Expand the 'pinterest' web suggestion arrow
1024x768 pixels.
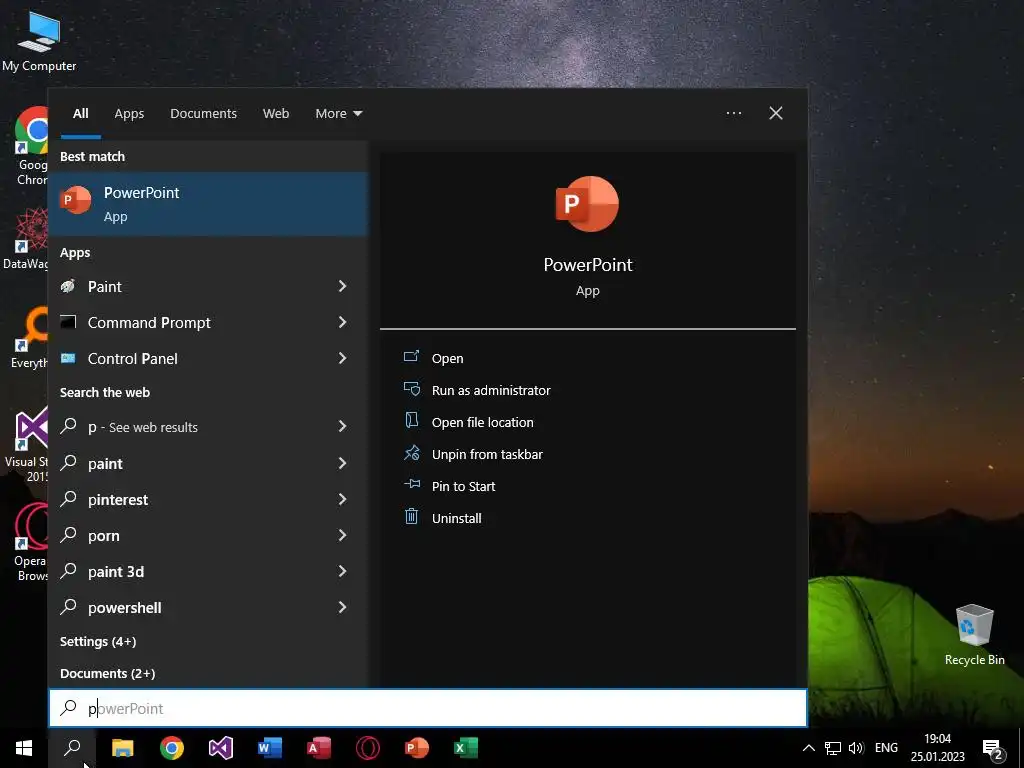(342, 499)
